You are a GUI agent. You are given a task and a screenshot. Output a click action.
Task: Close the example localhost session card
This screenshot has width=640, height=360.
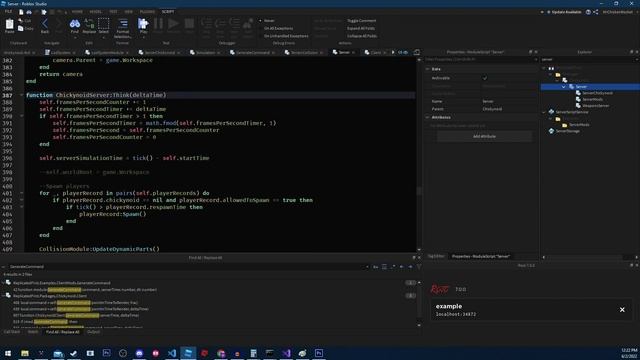622,310
